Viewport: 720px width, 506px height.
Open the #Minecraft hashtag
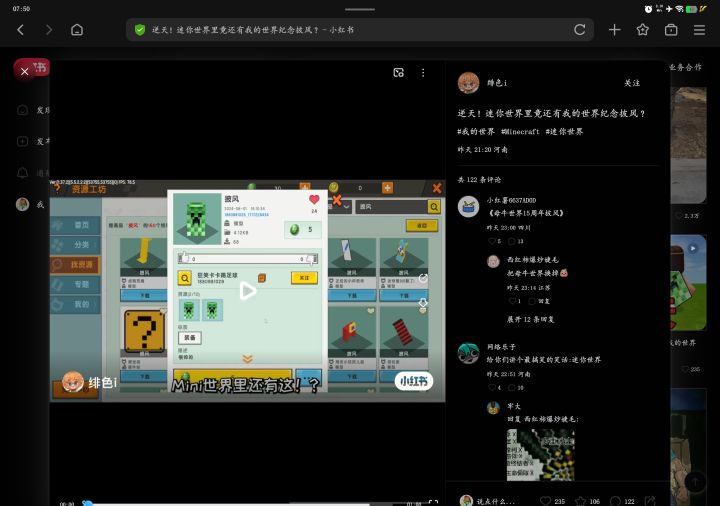[520, 132]
